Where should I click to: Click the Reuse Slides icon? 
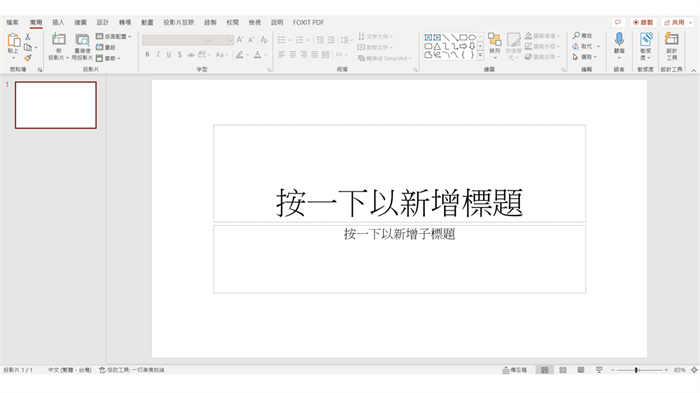(82, 41)
